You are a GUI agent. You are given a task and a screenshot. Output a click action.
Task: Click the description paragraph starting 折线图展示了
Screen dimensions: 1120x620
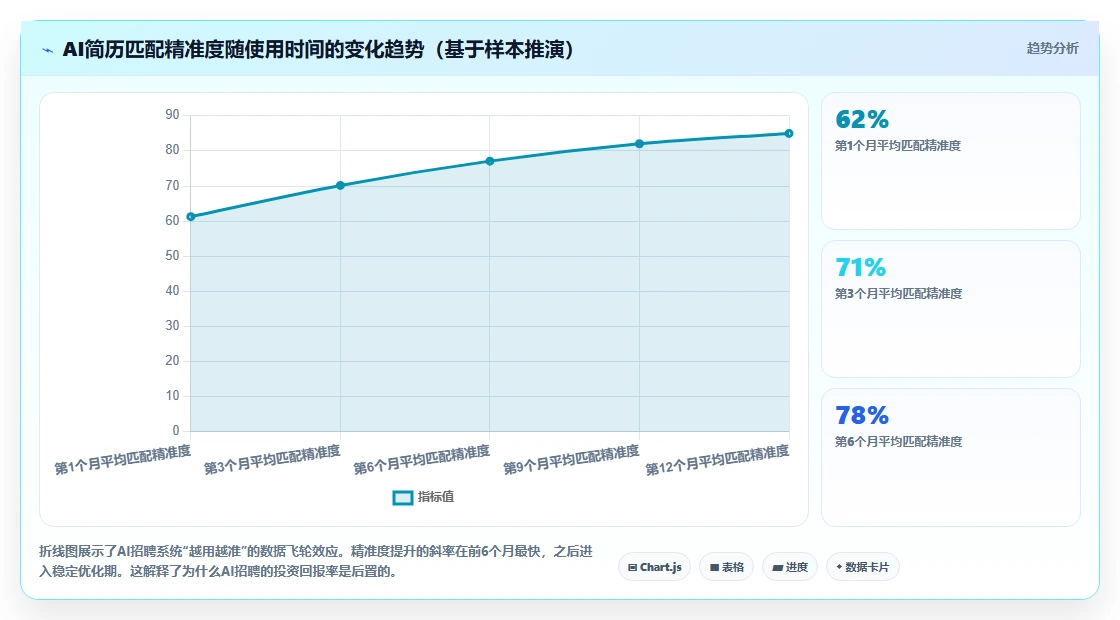pos(316,561)
